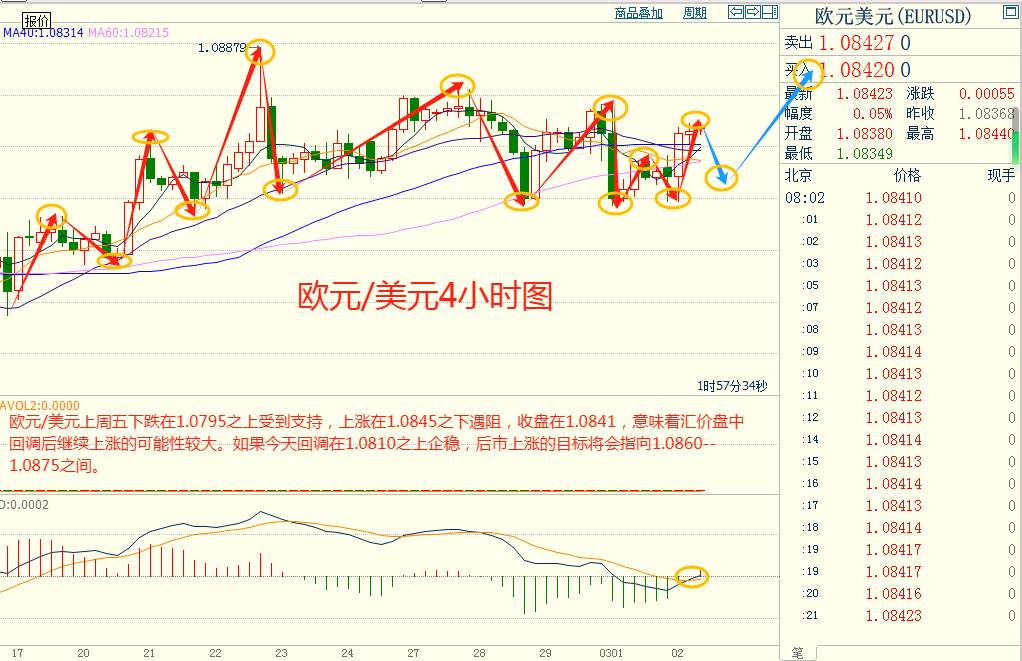This screenshot has width=1022, height=661.
Task: Select the 笔 tick tab at bottom
Action: click(798, 653)
